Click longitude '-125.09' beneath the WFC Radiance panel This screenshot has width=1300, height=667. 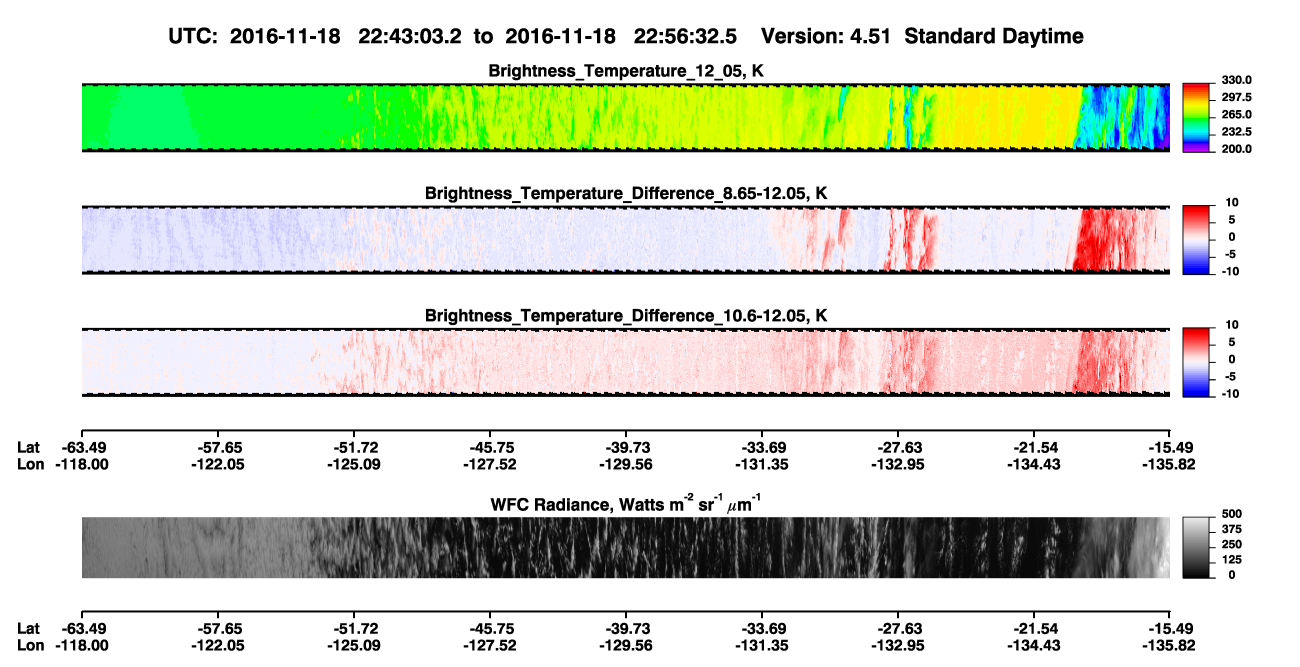tap(353, 644)
